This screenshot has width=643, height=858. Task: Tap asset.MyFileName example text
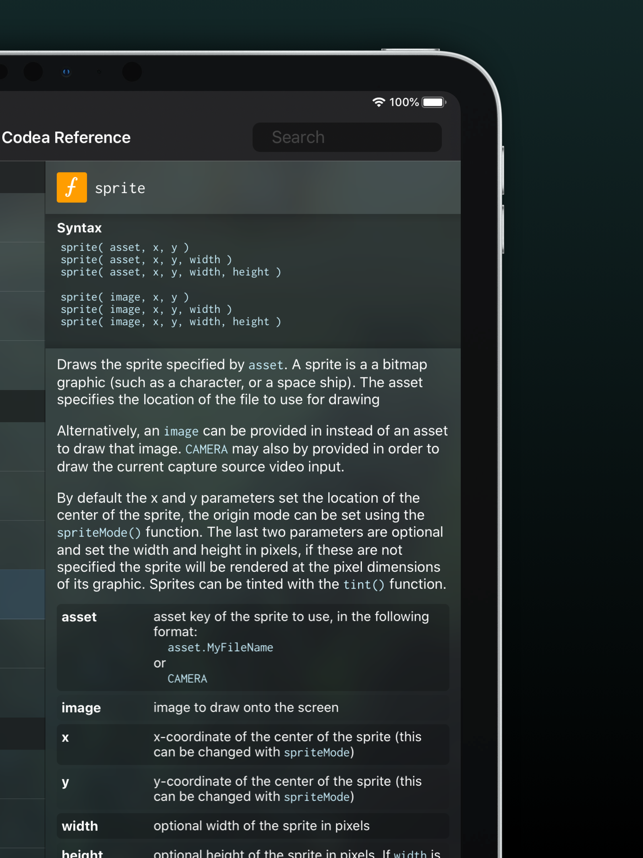(x=220, y=648)
